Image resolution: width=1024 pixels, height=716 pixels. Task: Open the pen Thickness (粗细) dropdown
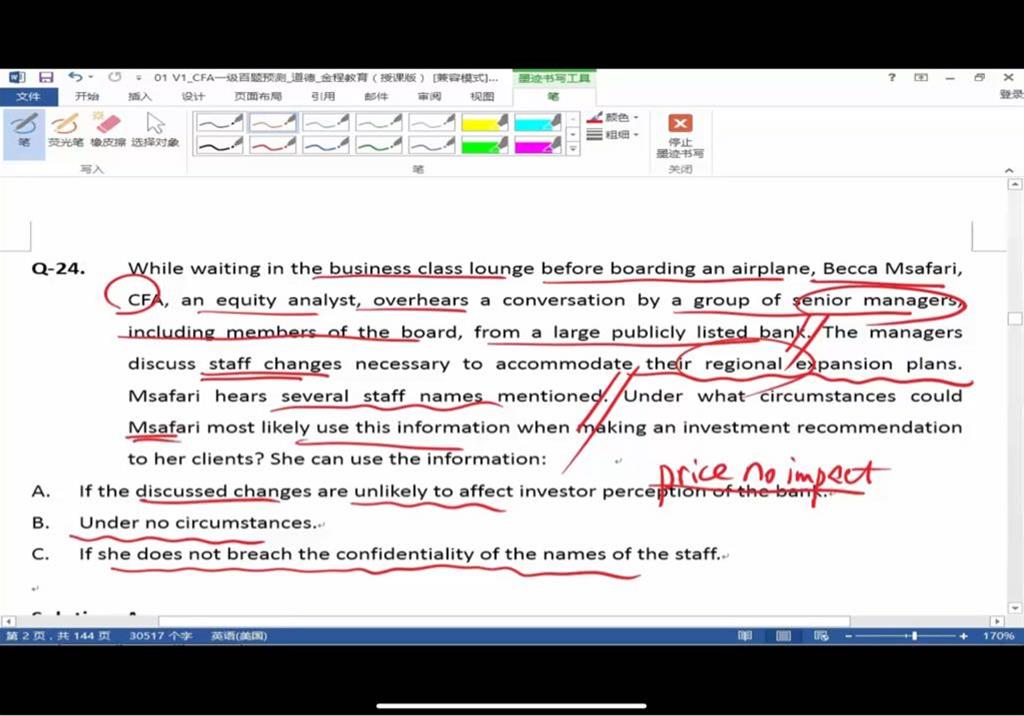click(x=613, y=135)
